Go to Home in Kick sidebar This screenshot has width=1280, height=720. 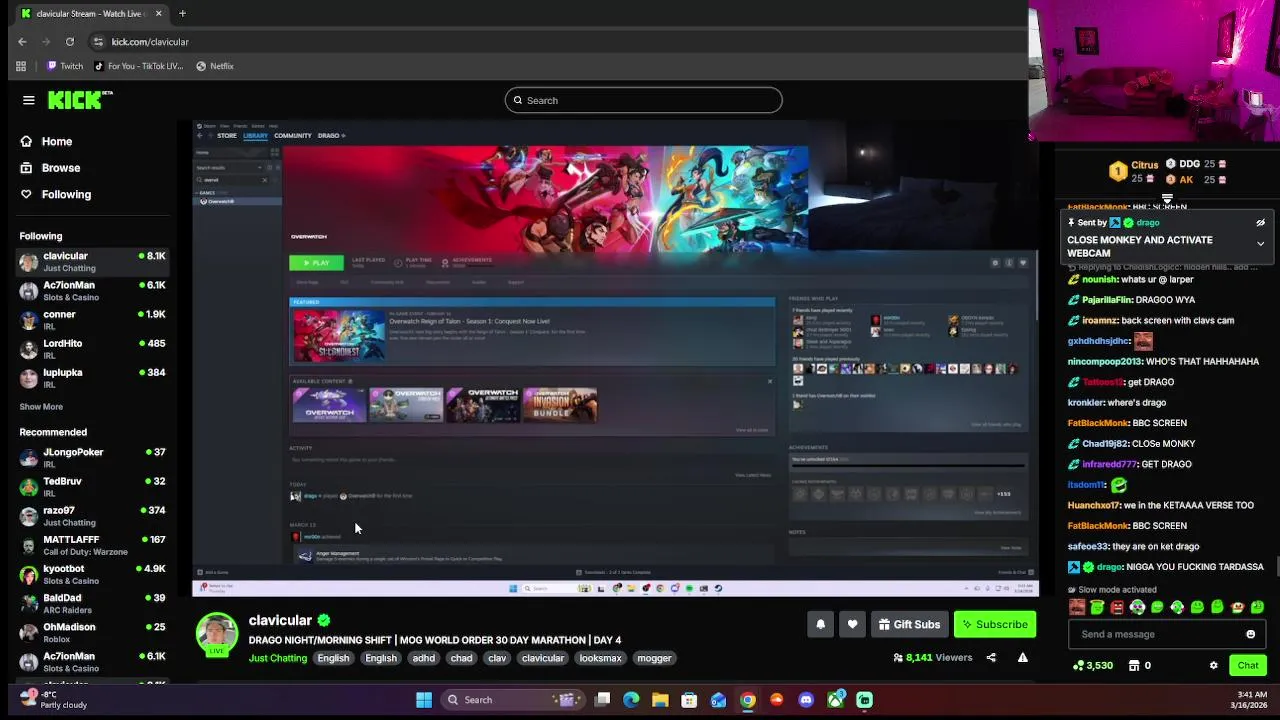[x=46, y=142]
